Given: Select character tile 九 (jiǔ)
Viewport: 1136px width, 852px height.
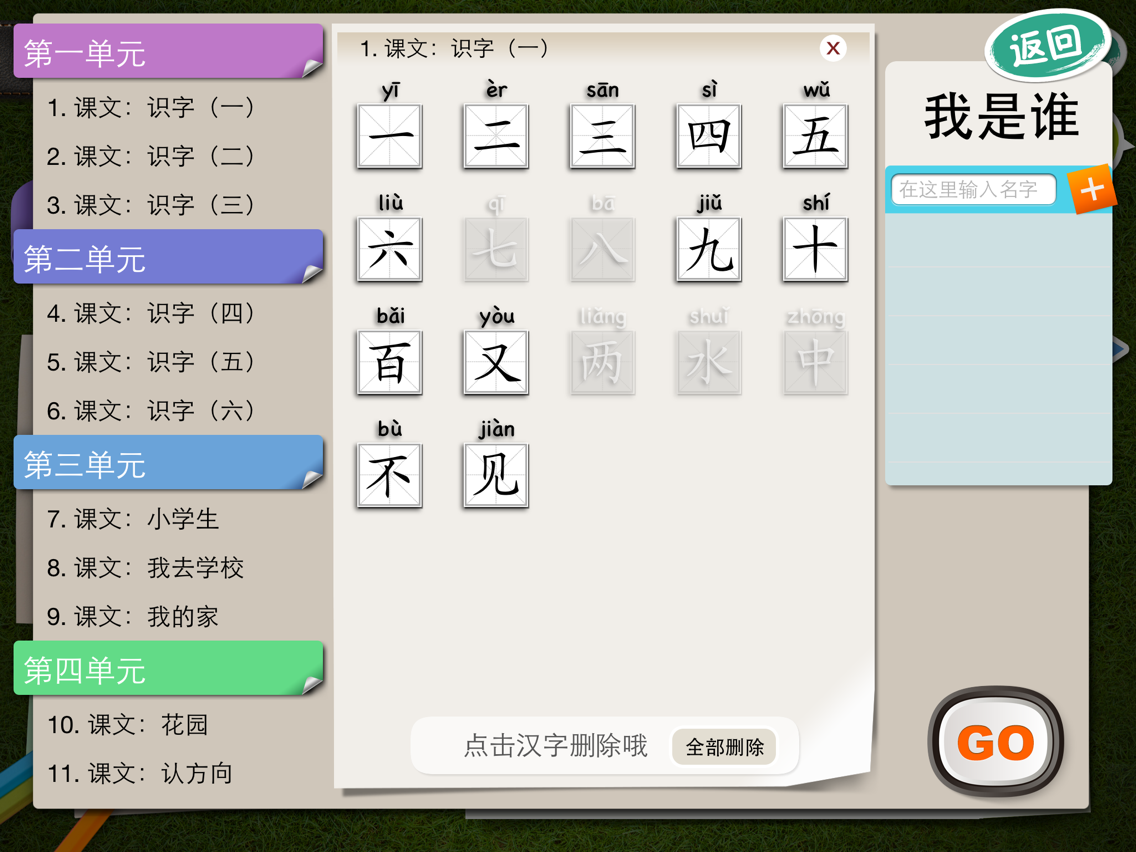Looking at the screenshot, I should click(x=709, y=249).
